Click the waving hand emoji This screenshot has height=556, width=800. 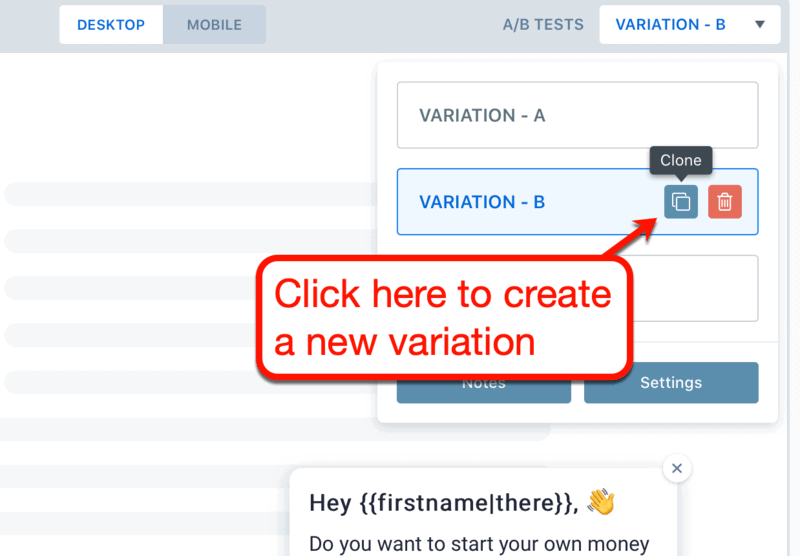[601, 502]
